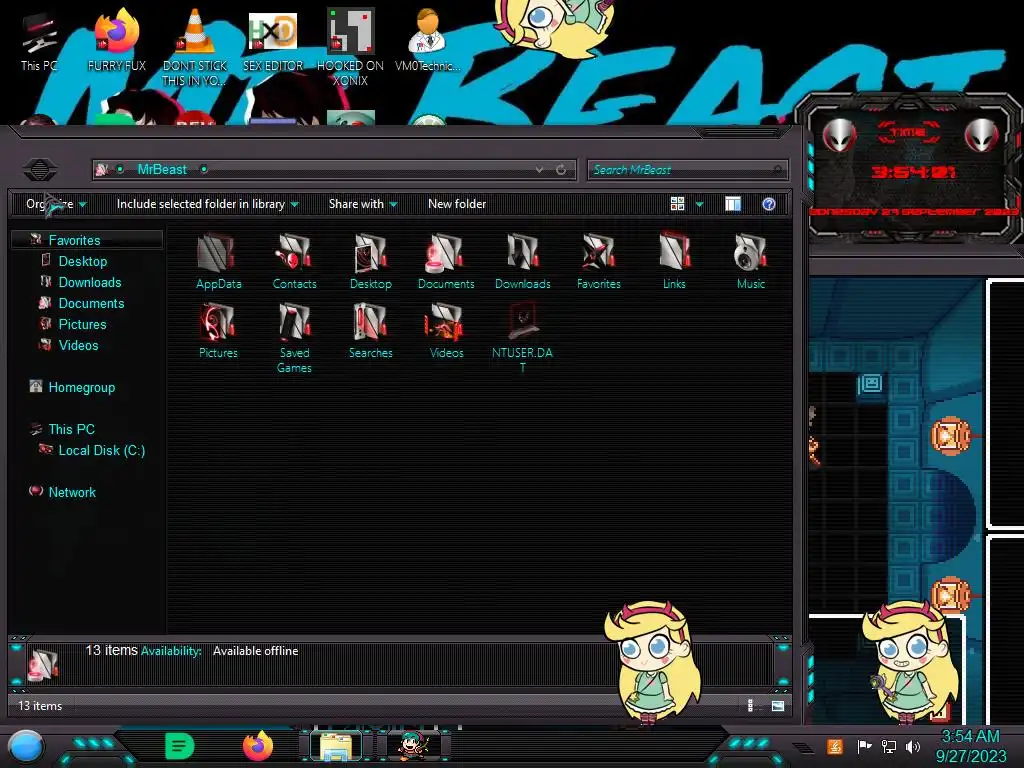Select the Favorites folder in file pane

tap(598, 261)
